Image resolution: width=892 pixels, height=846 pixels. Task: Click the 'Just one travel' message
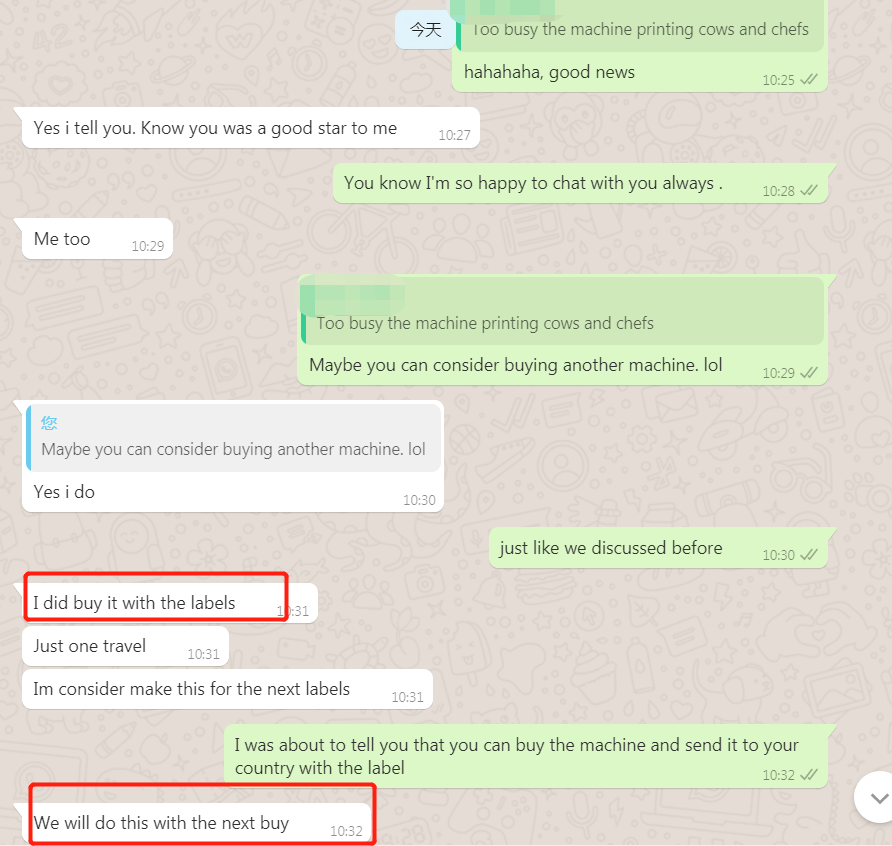(x=125, y=646)
